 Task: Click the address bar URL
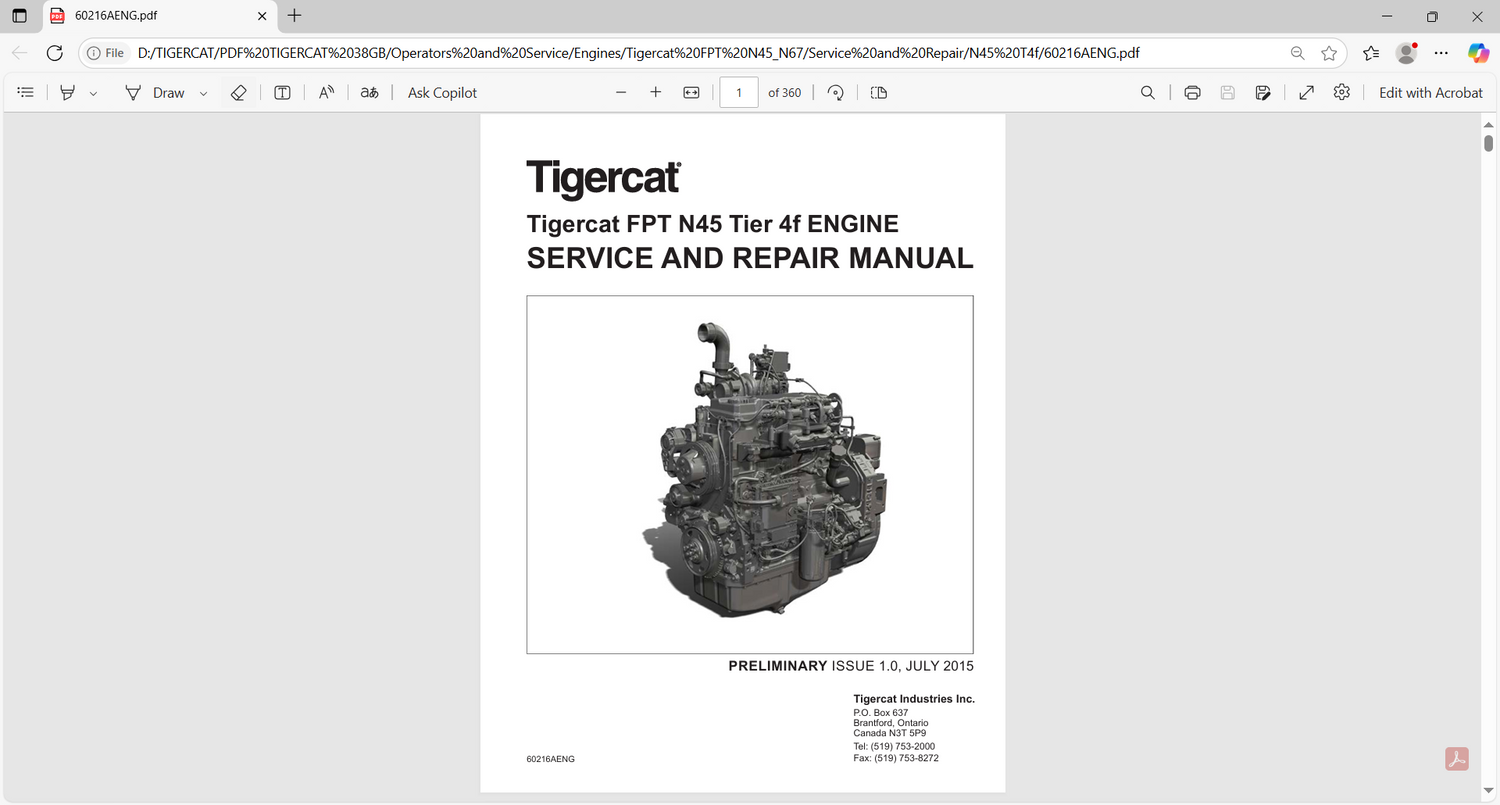click(638, 53)
